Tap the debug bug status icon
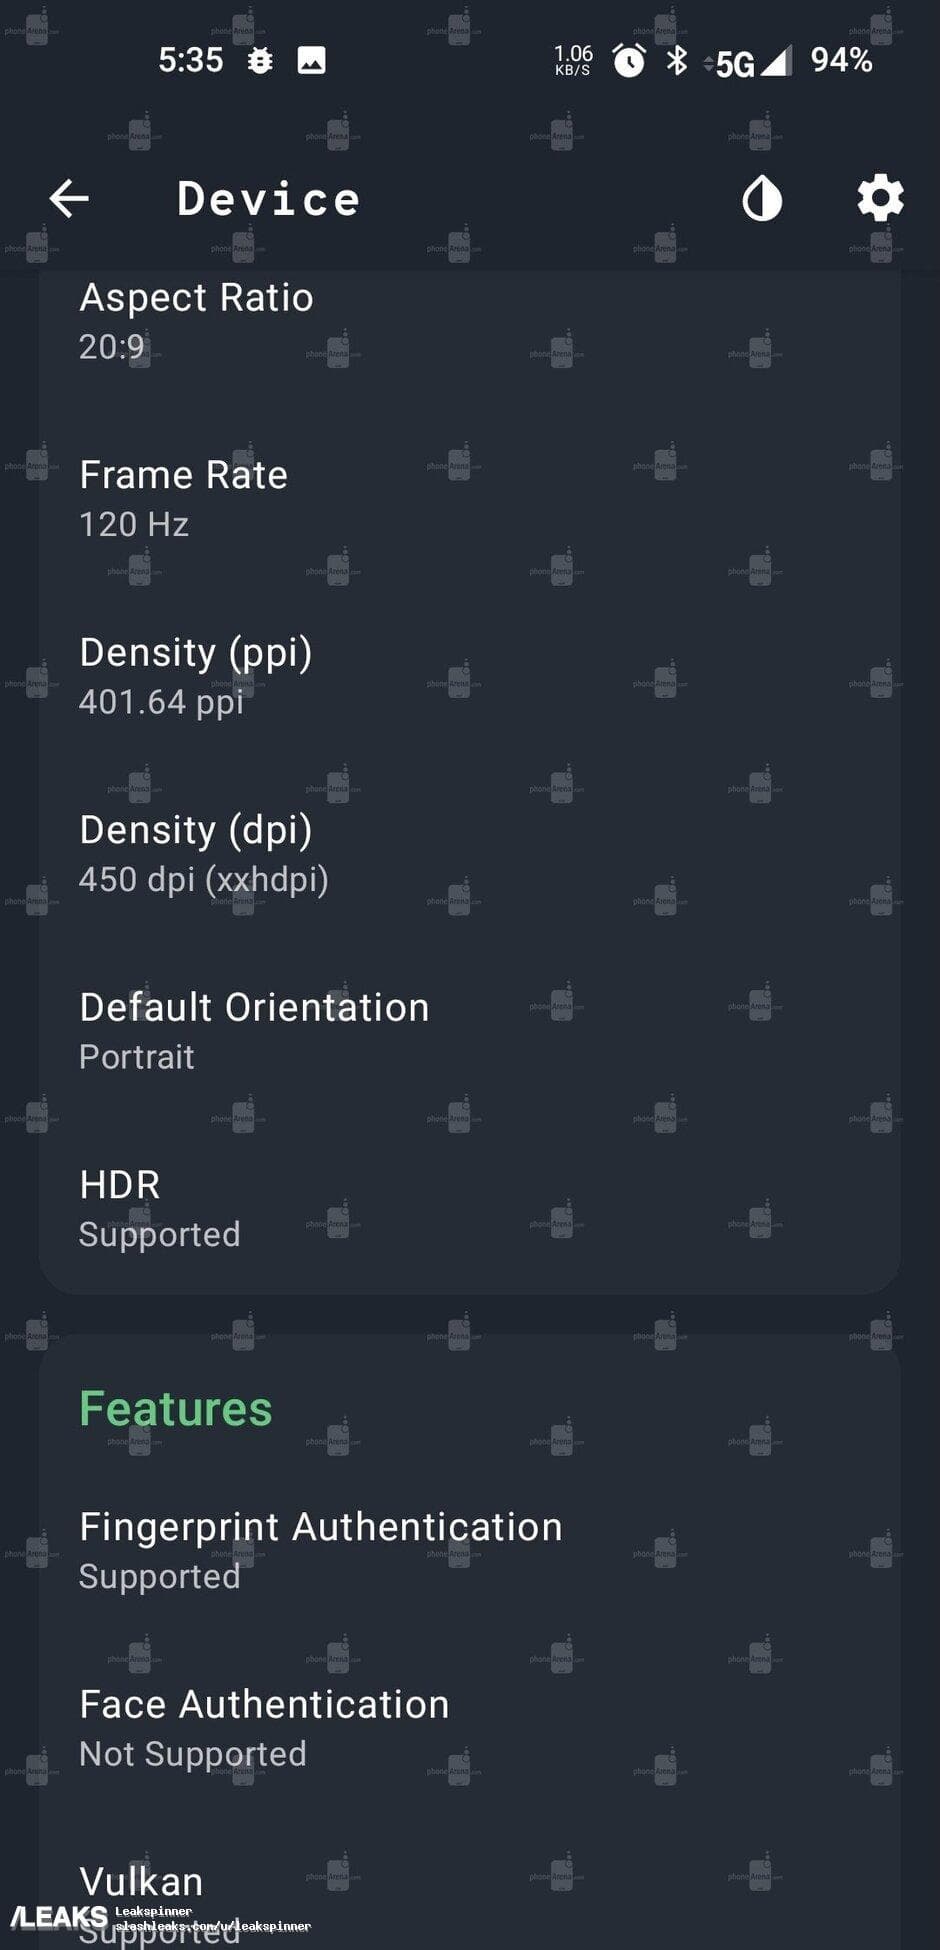940x1950 pixels. (260, 61)
